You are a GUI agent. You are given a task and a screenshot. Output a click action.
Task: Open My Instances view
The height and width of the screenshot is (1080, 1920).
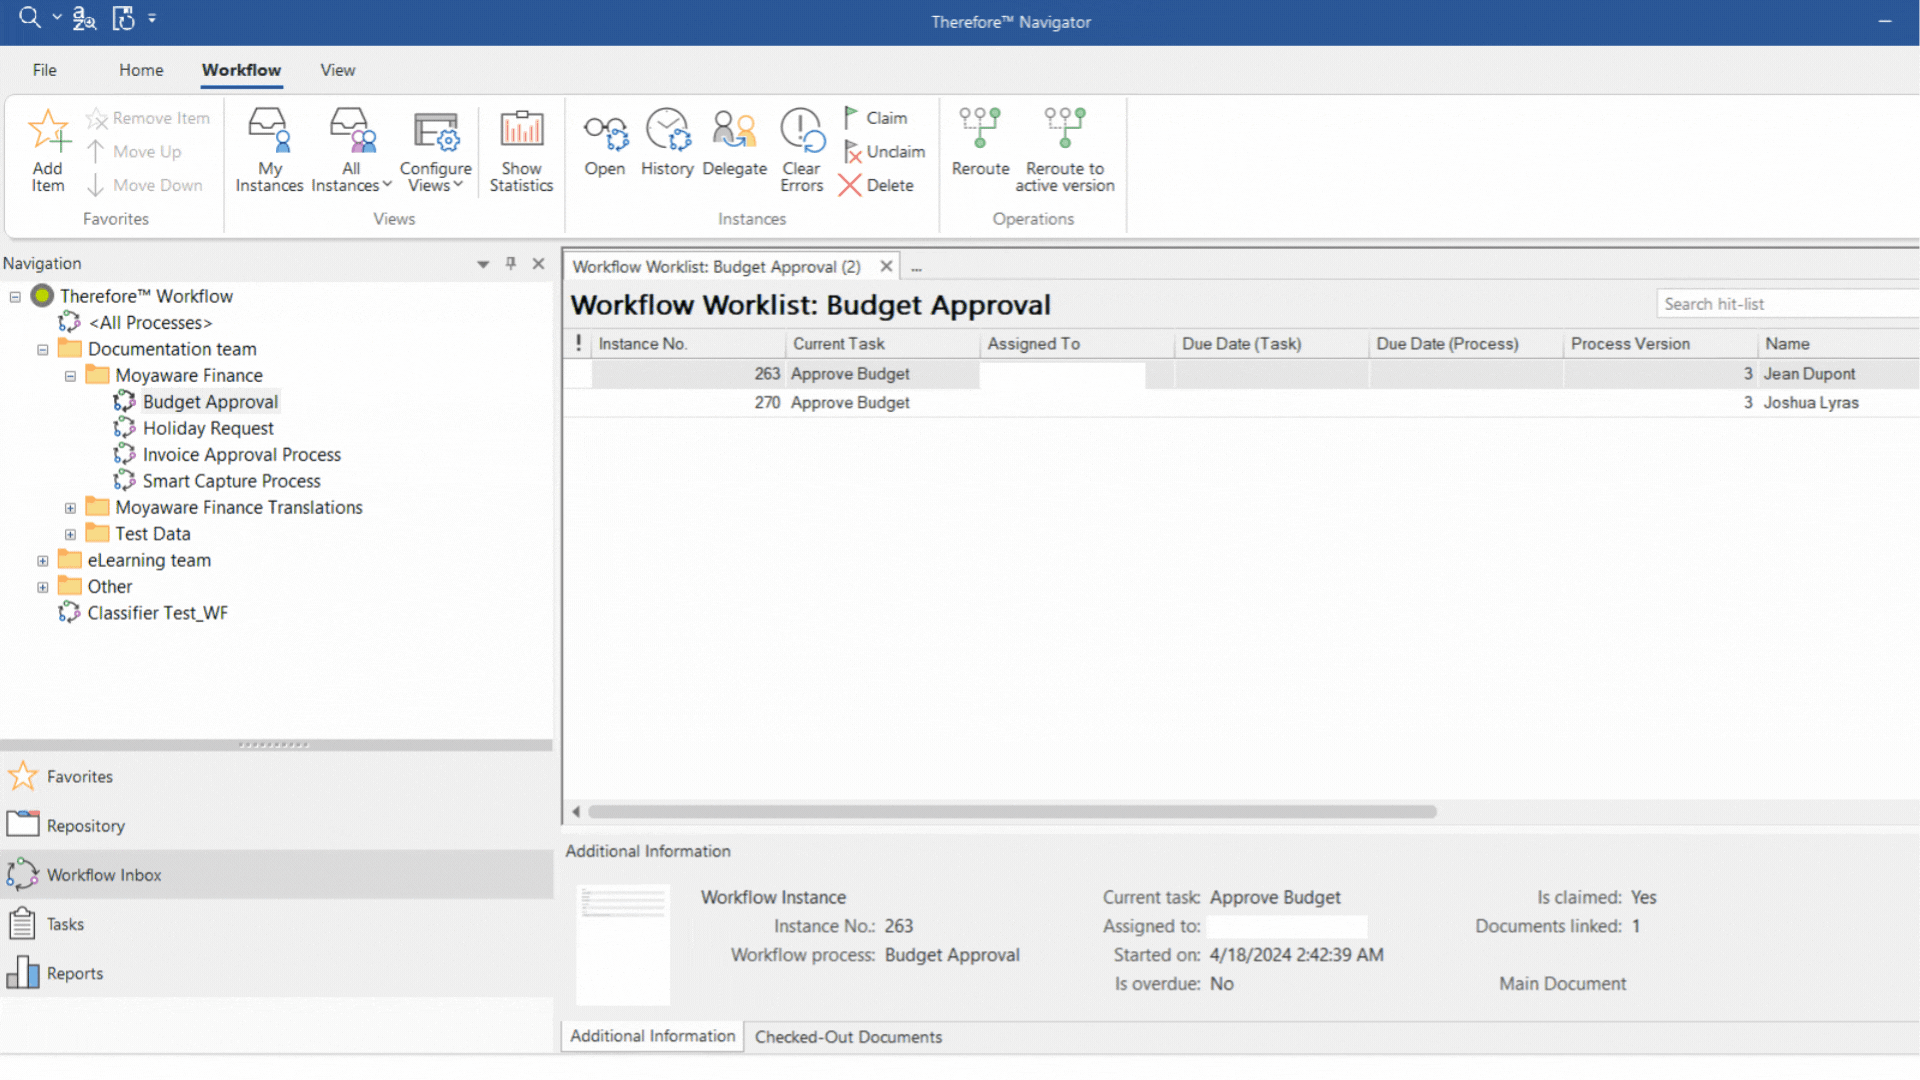[x=268, y=148]
